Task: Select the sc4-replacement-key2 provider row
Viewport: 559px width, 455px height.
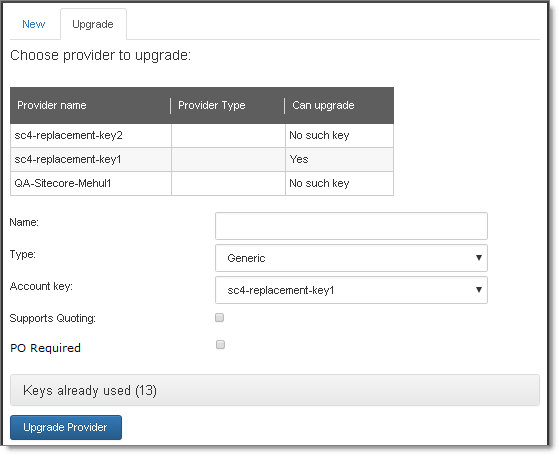Action: 202,136
